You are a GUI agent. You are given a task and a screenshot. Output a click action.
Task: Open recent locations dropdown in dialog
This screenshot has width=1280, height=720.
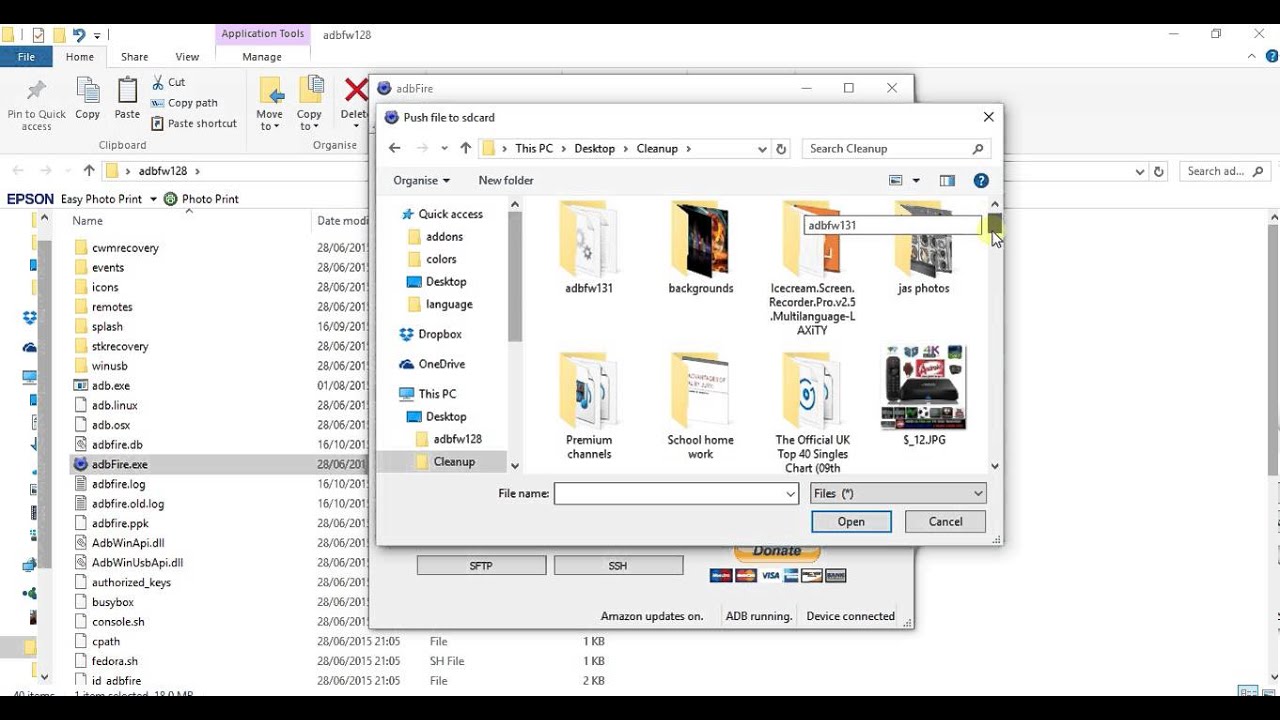(444, 148)
